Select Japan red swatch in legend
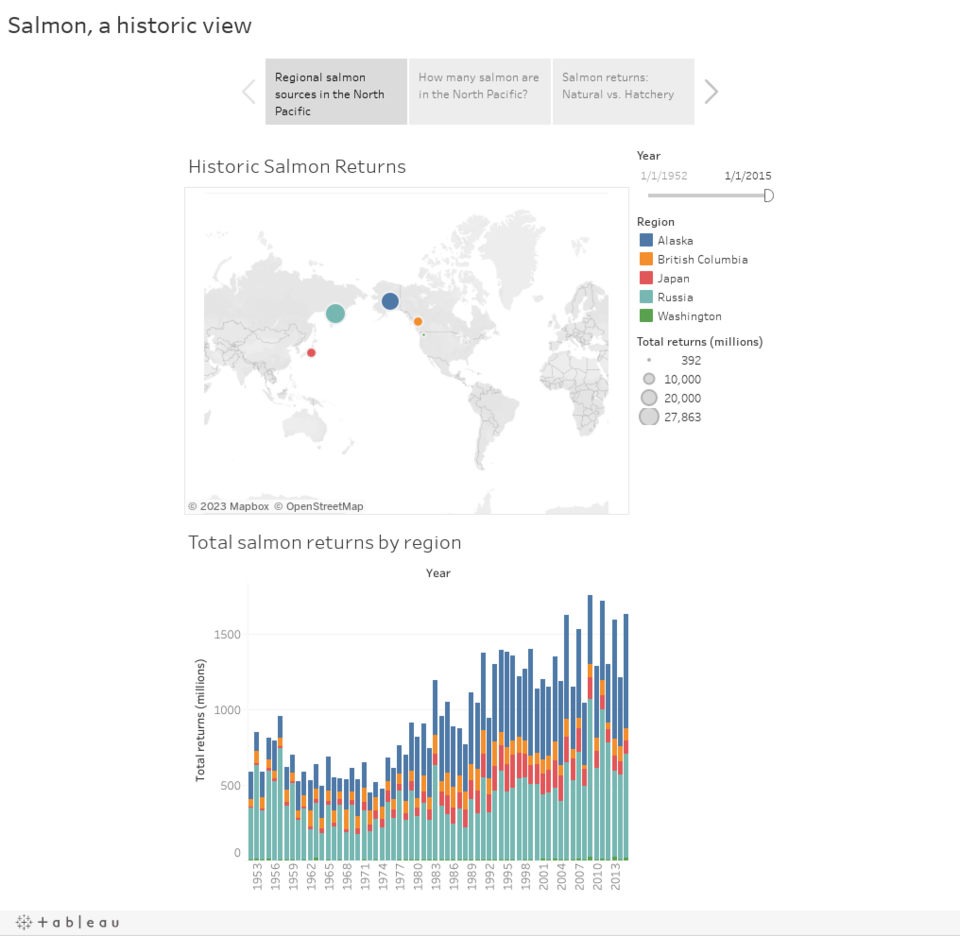The width and height of the screenshot is (960, 936). (646, 278)
